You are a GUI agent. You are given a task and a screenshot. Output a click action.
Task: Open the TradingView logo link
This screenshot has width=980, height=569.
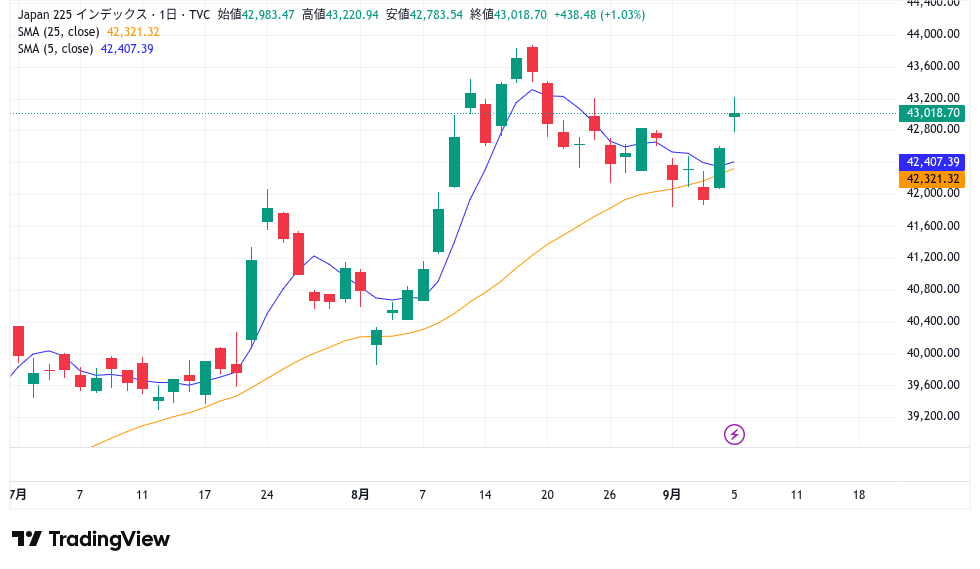coord(91,540)
